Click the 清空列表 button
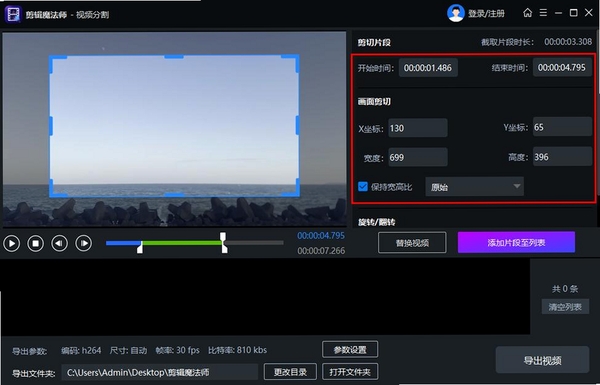 click(565, 307)
